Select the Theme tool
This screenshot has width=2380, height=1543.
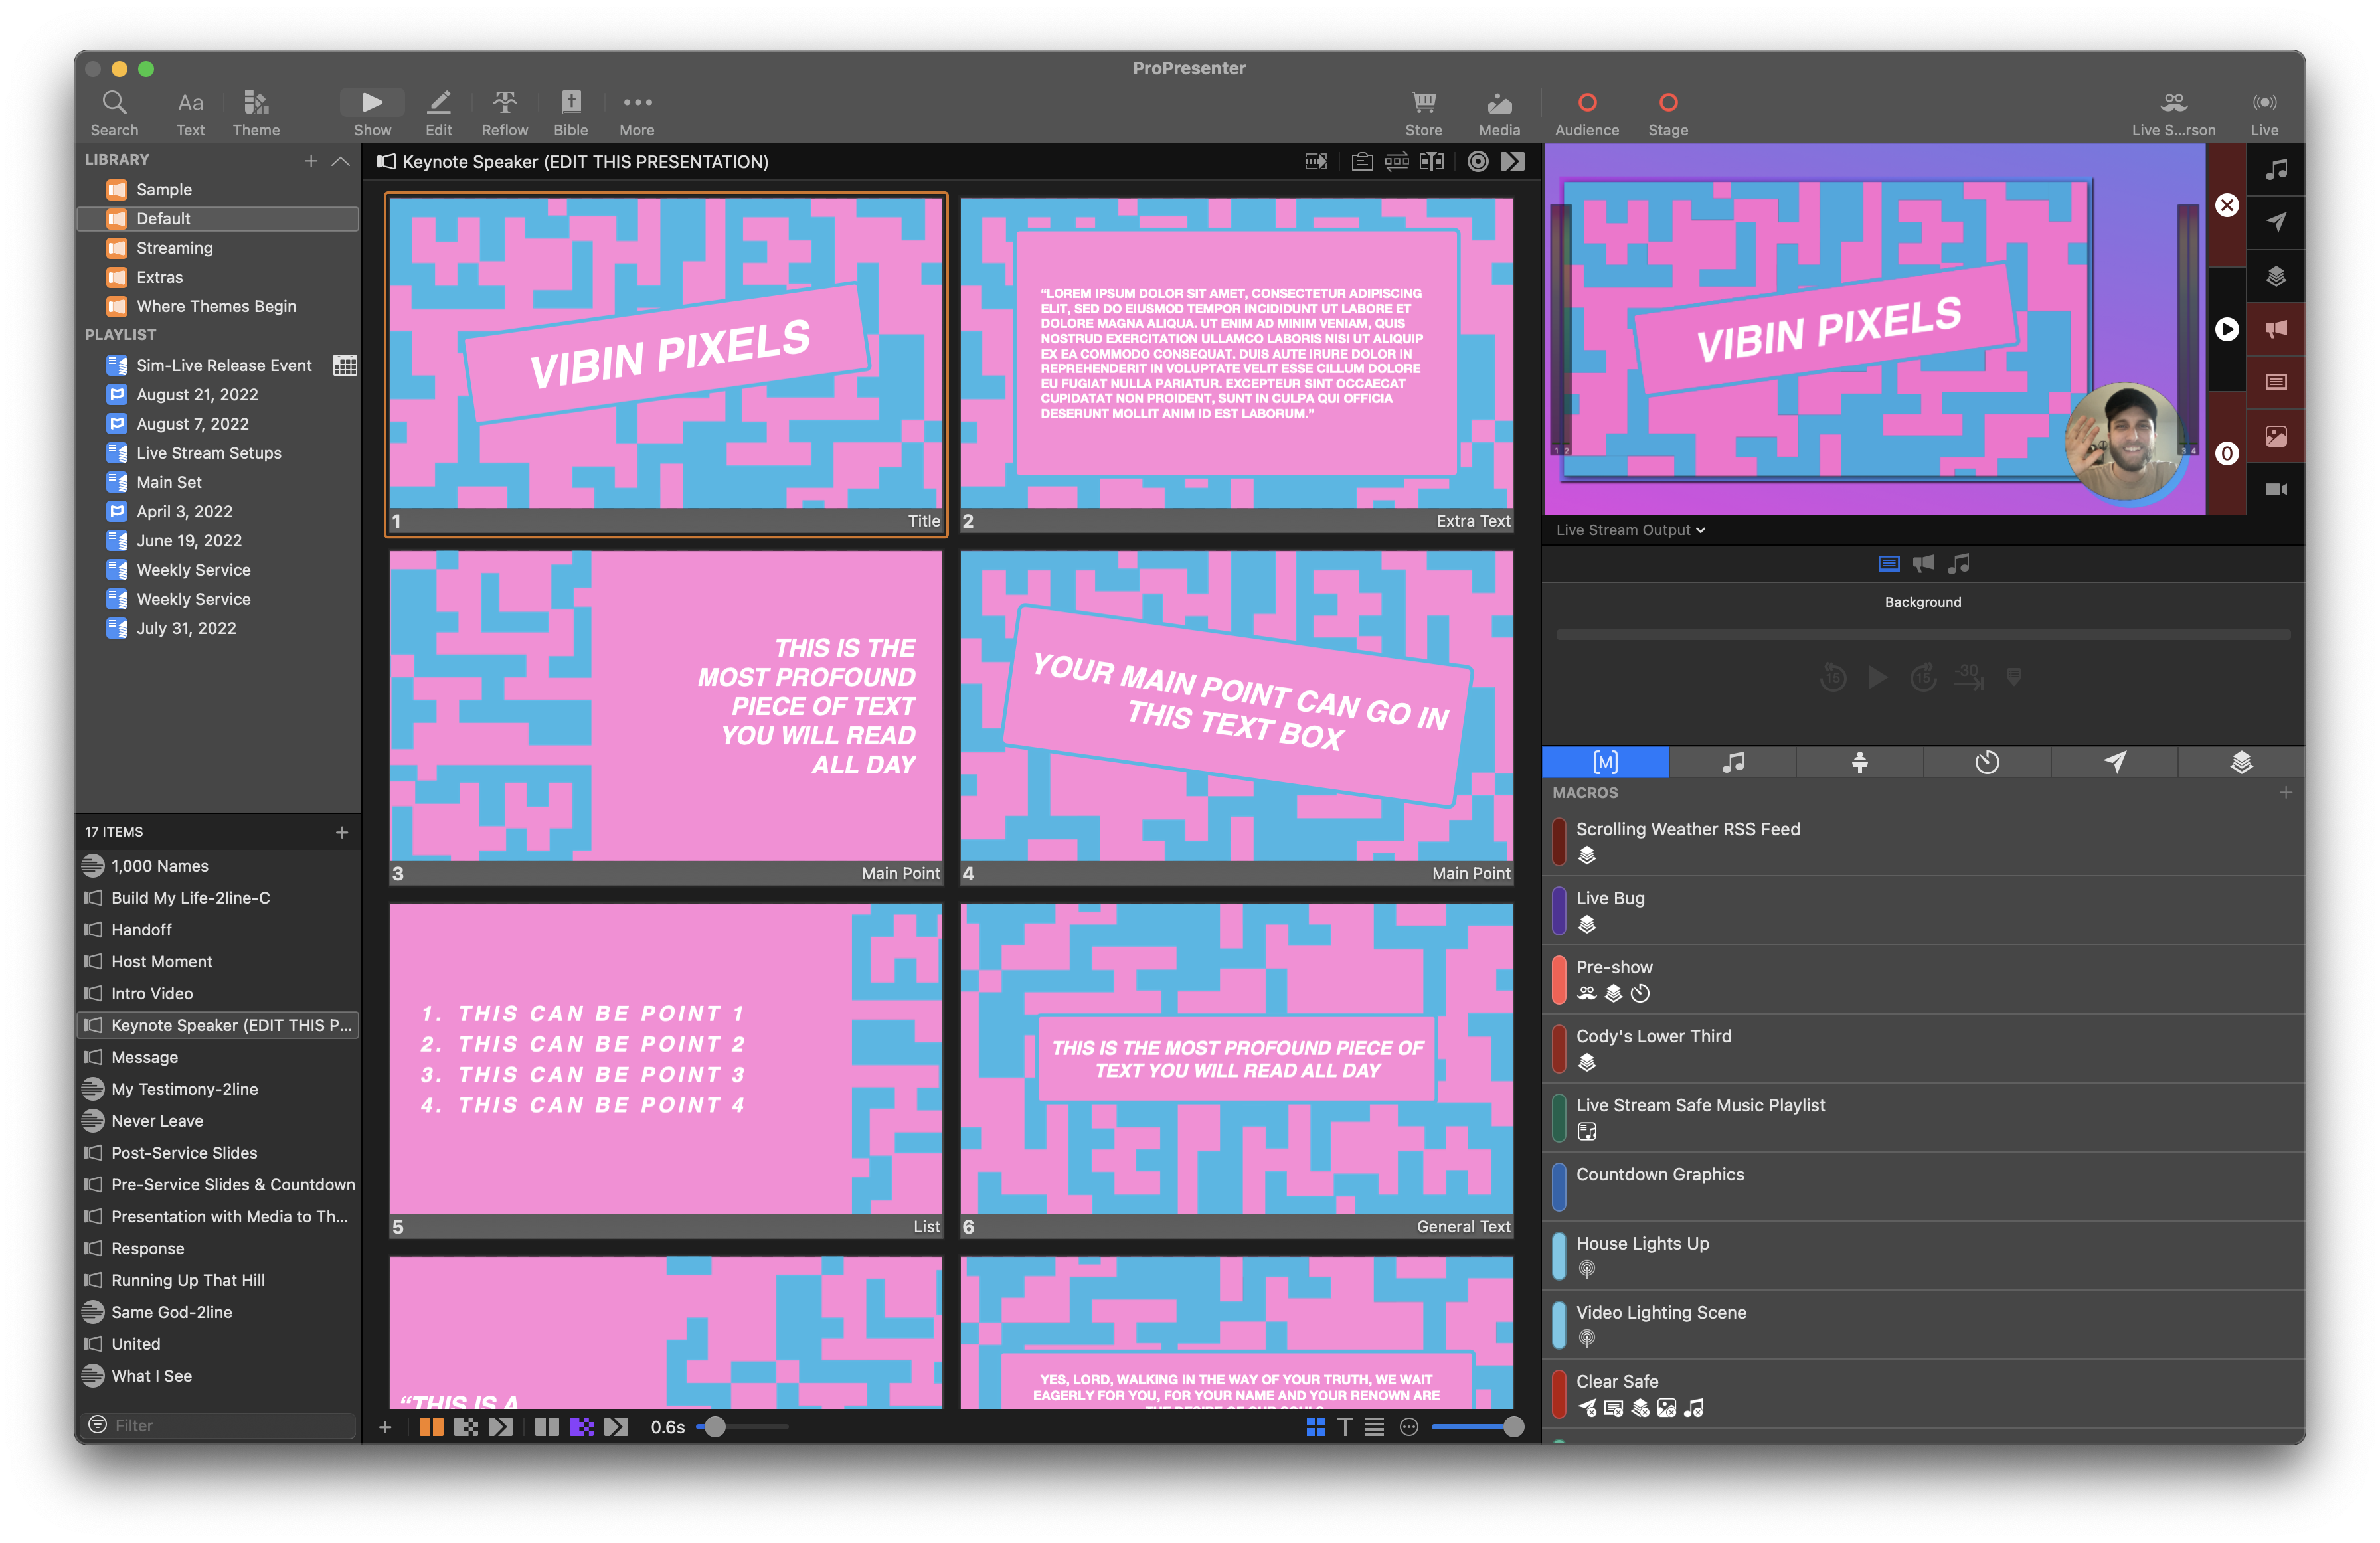tap(256, 110)
